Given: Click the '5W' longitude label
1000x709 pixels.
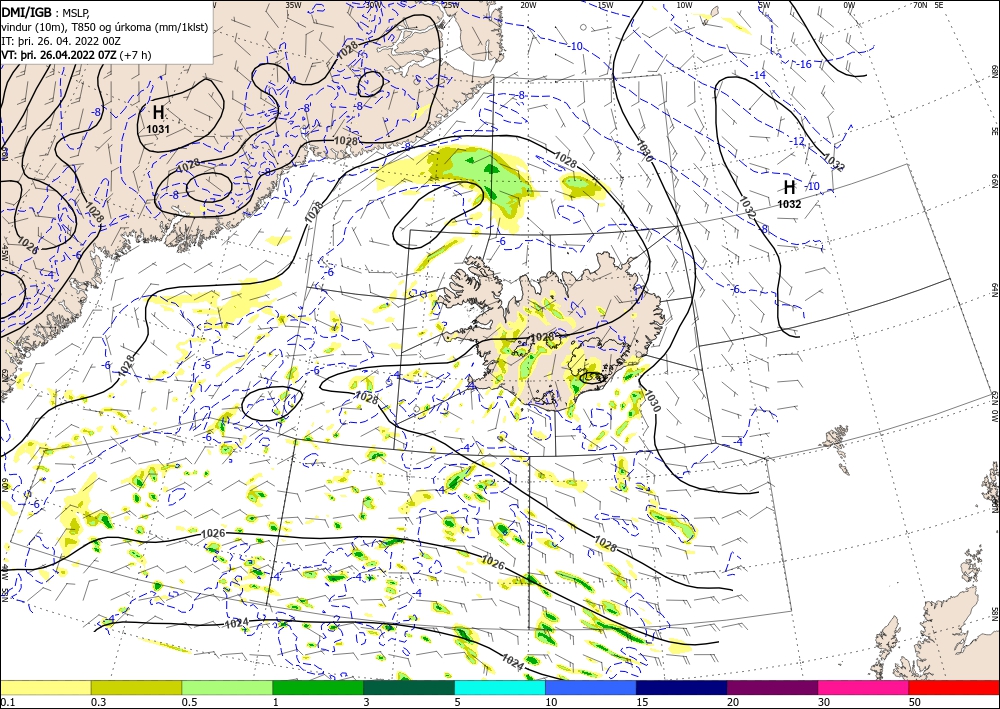Looking at the screenshot, I should click(x=764, y=5).
